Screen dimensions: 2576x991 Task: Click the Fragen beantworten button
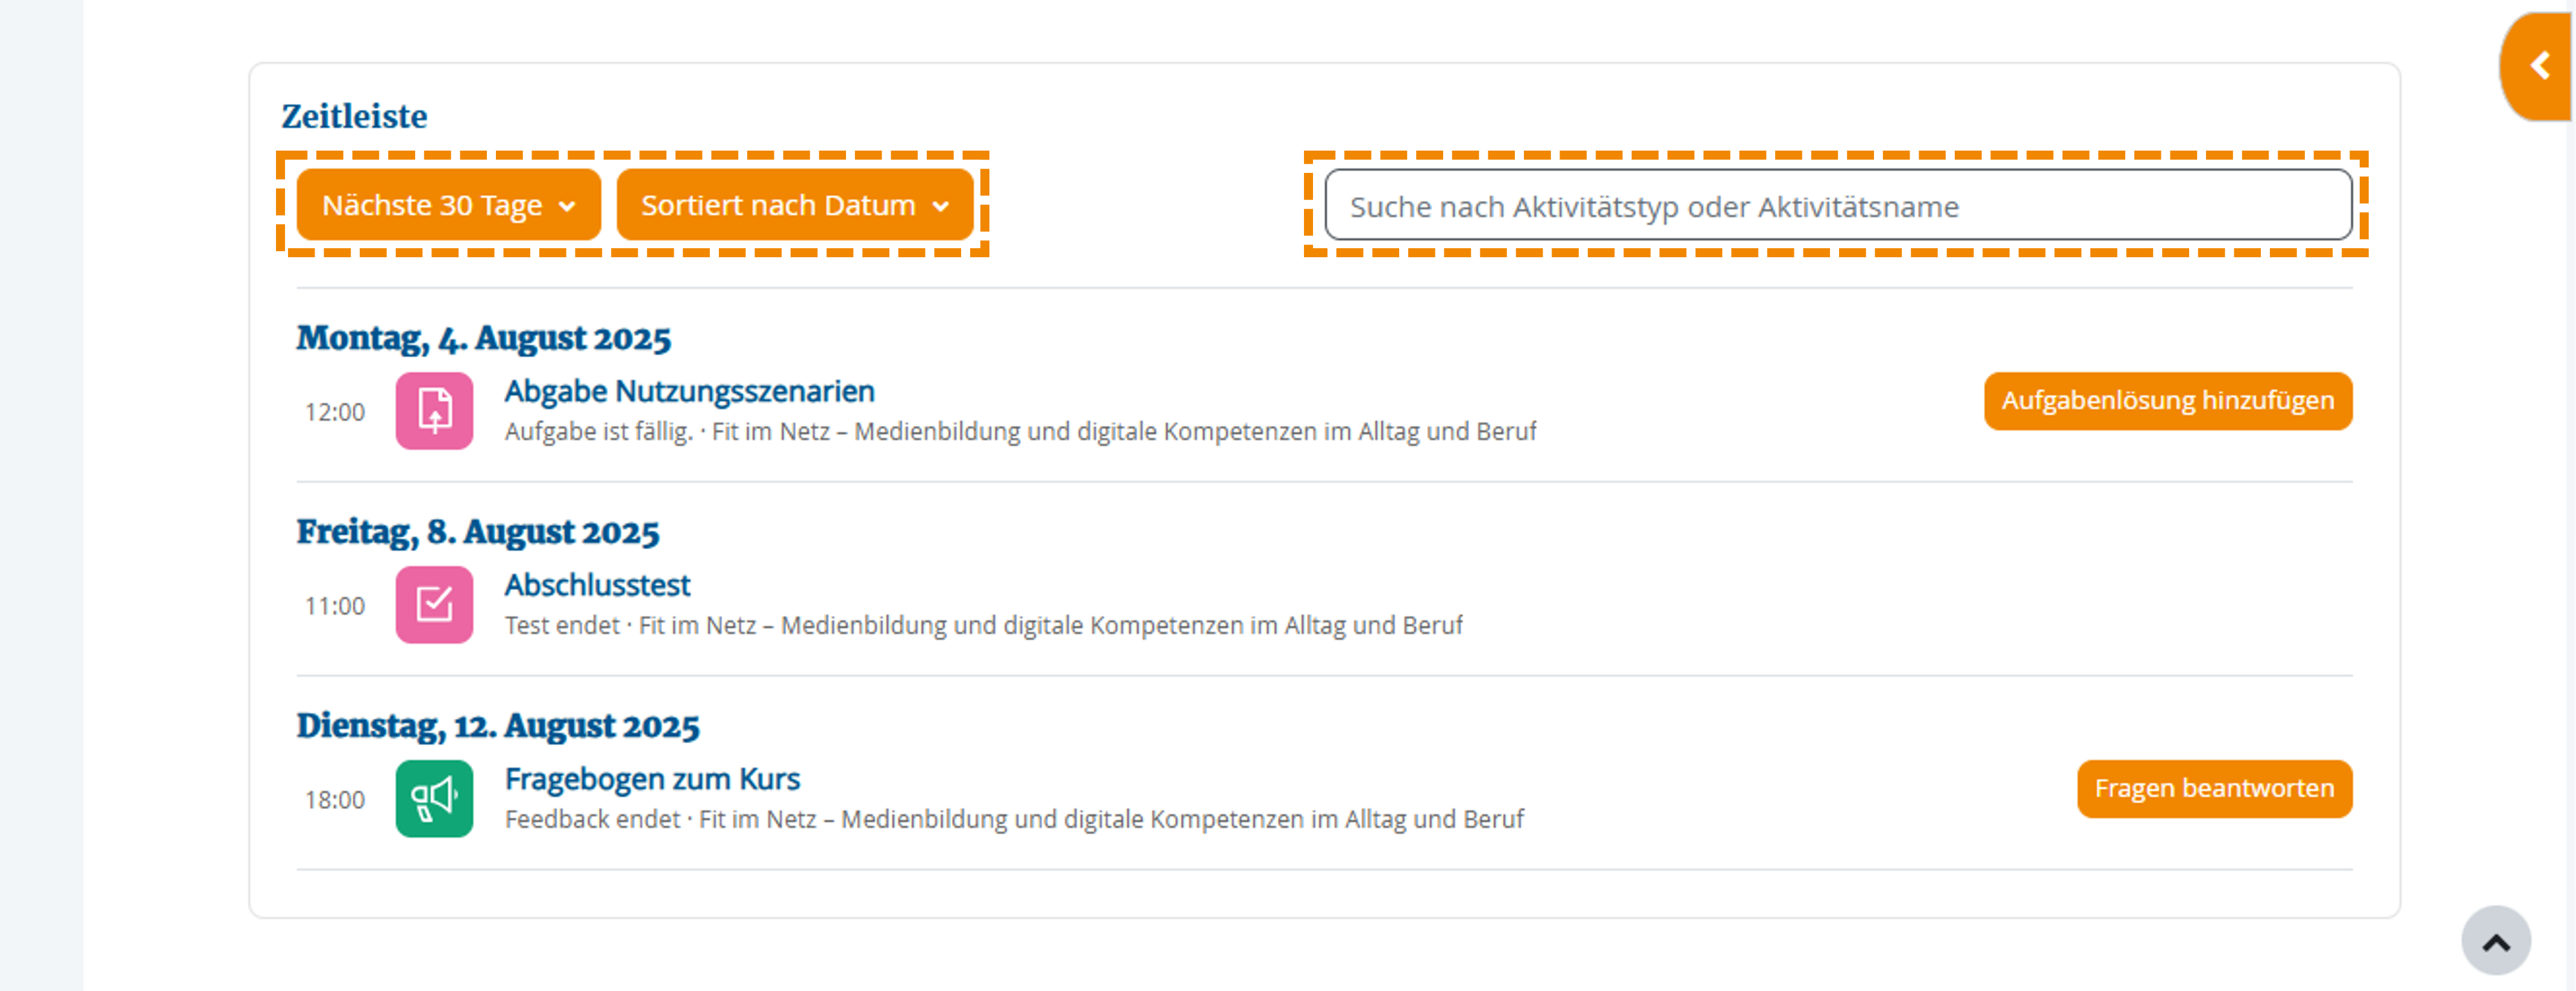[x=2214, y=788]
